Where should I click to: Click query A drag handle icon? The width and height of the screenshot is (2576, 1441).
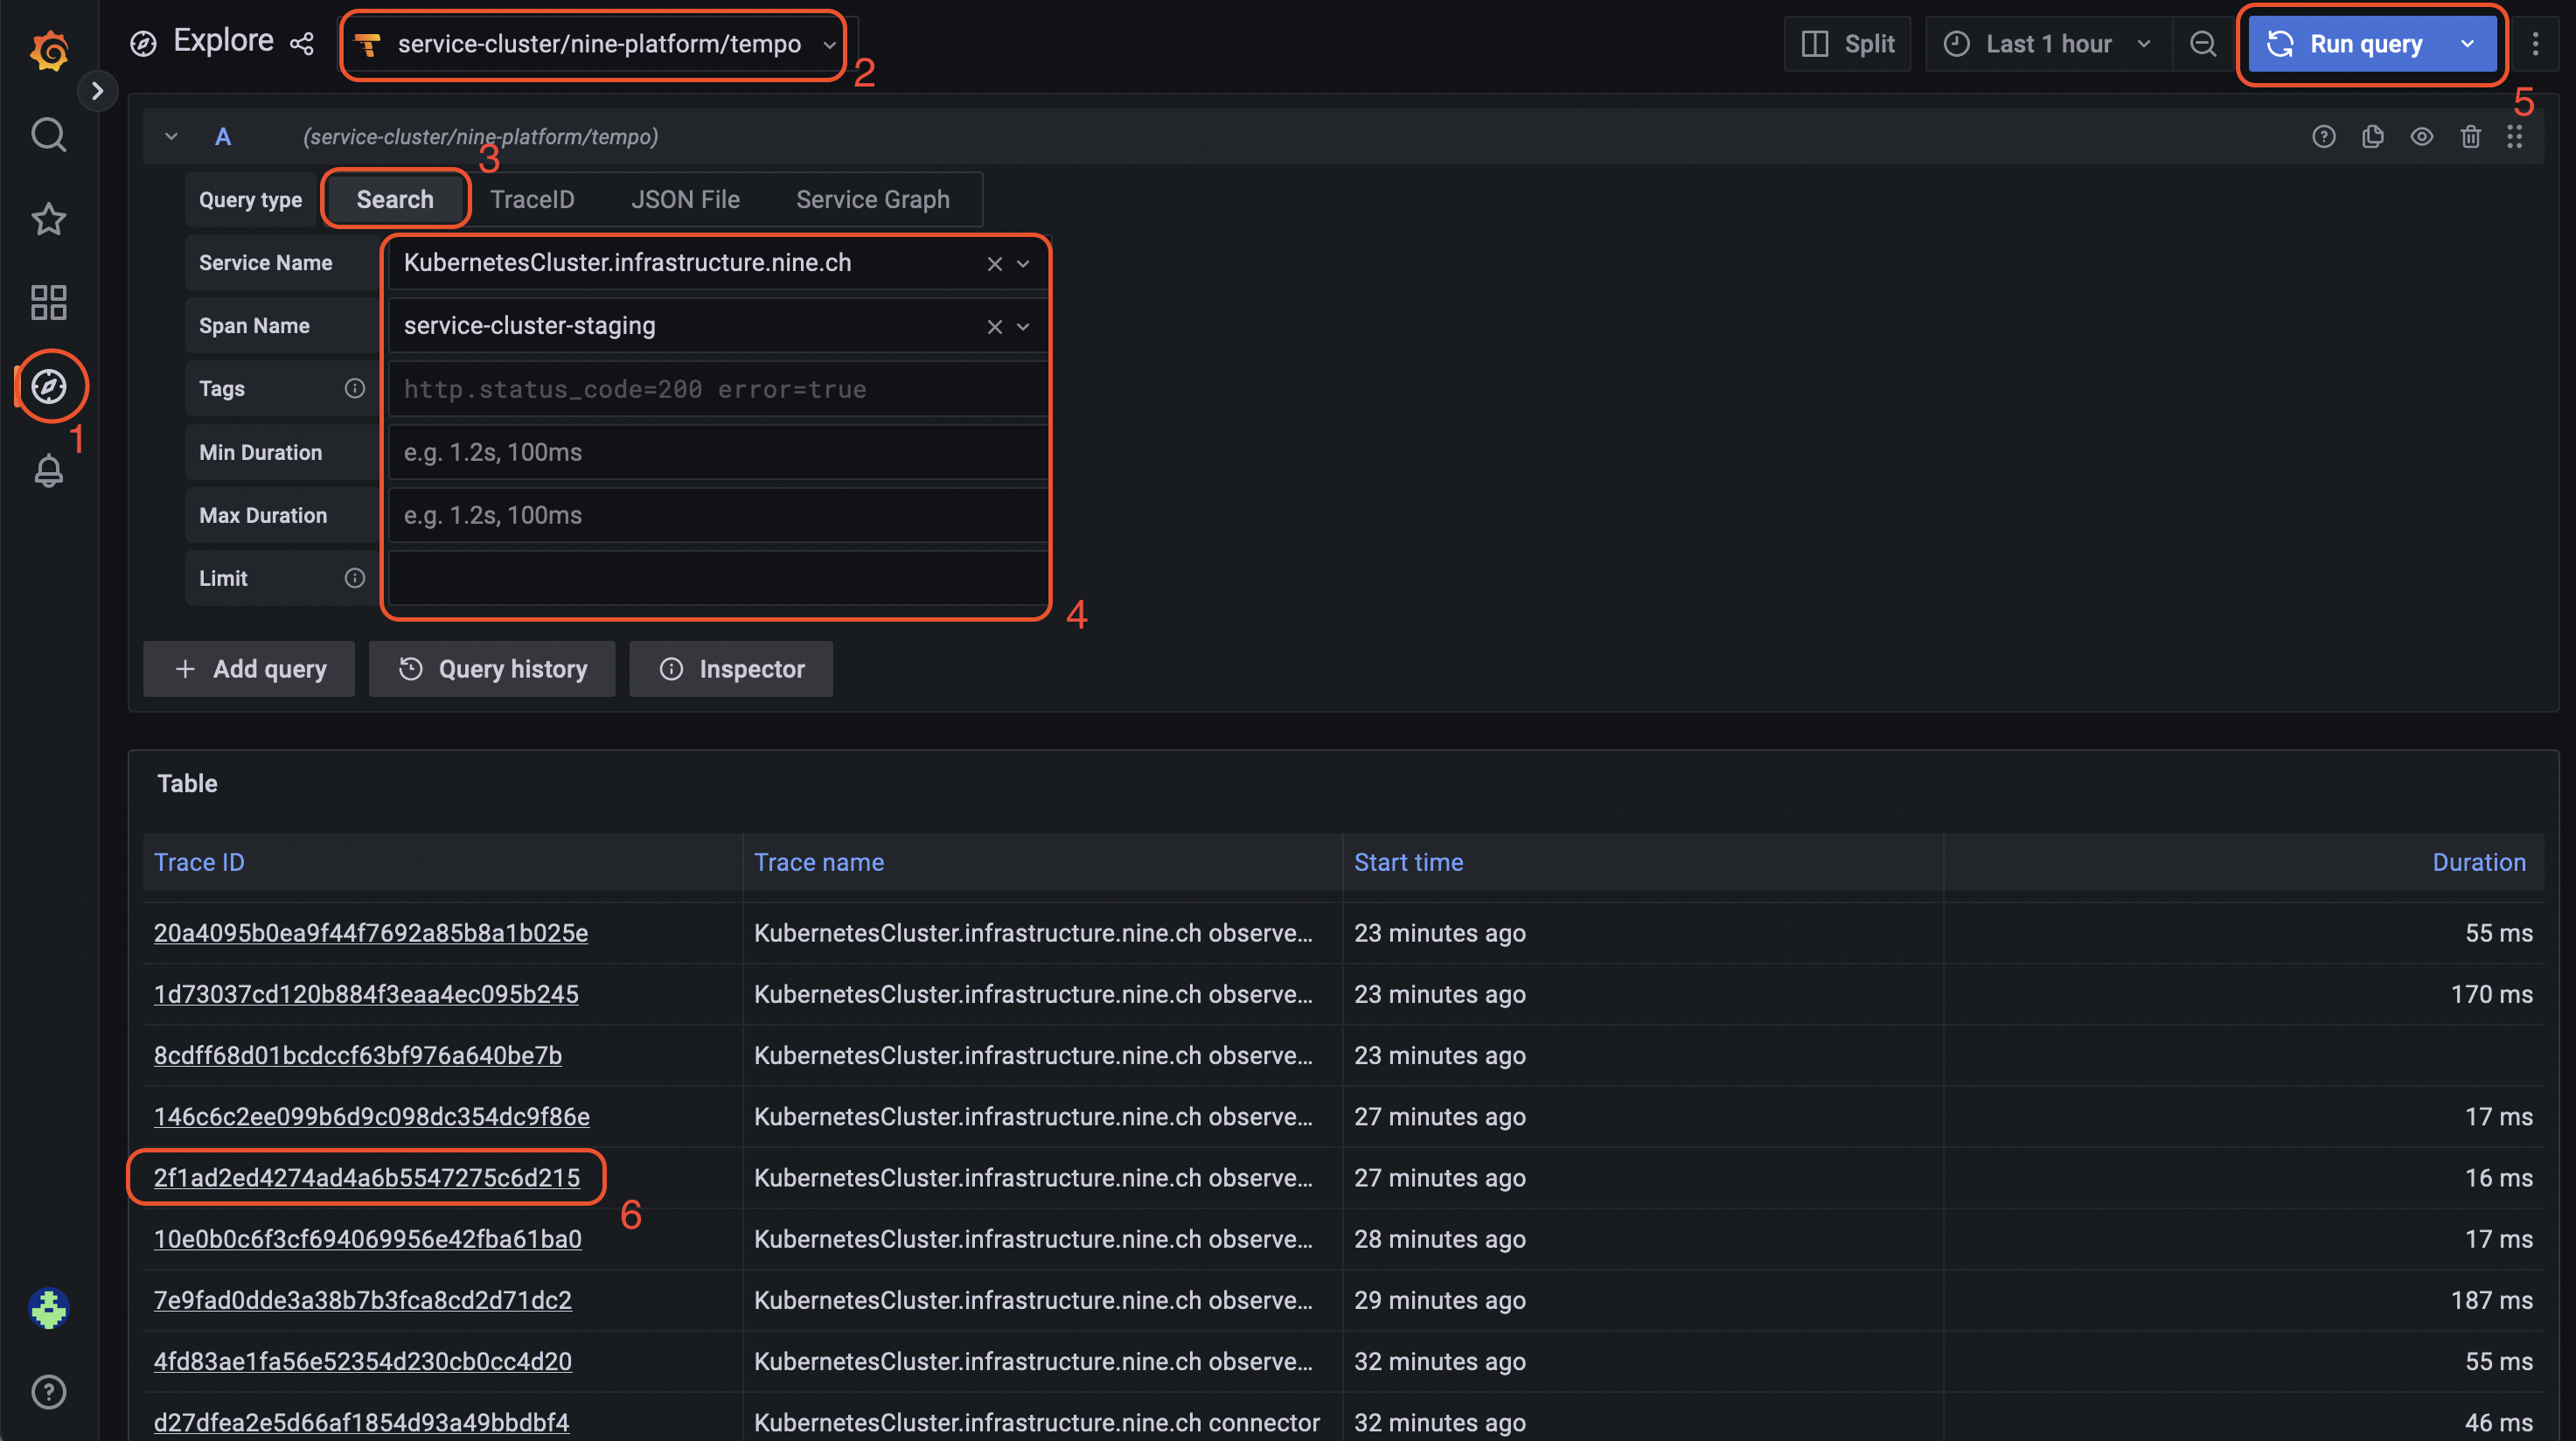pyautogui.click(x=2514, y=137)
